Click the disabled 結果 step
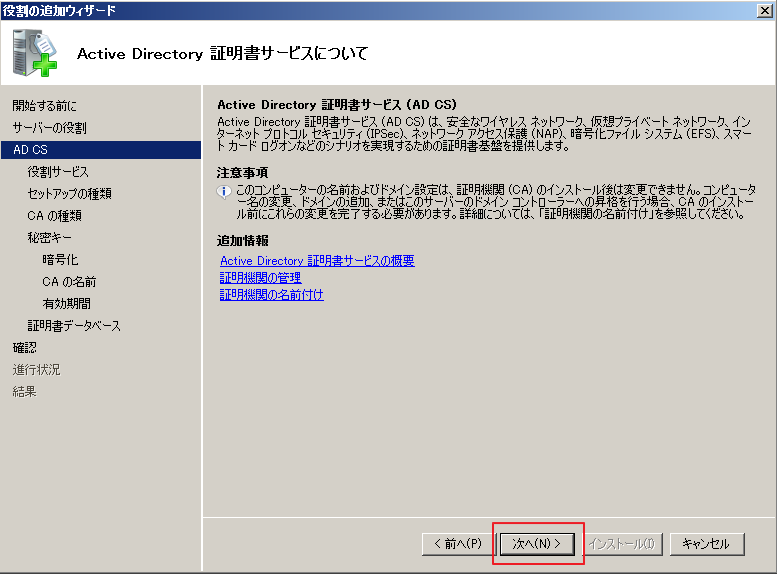The image size is (777, 574). (x=25, y=392)
